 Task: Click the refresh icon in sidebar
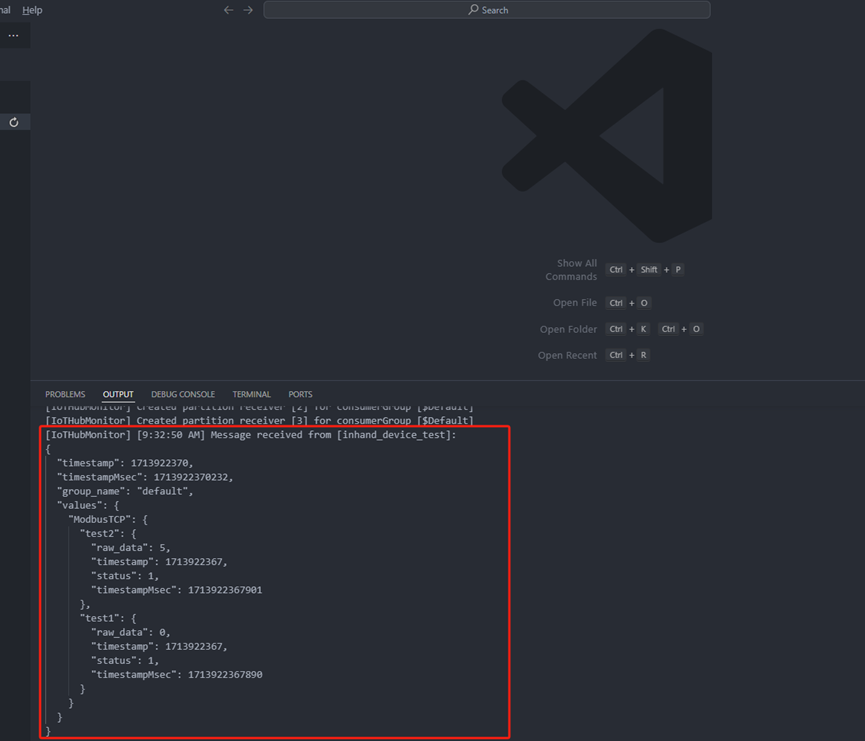pyautogui.click(x=14, y=122)
